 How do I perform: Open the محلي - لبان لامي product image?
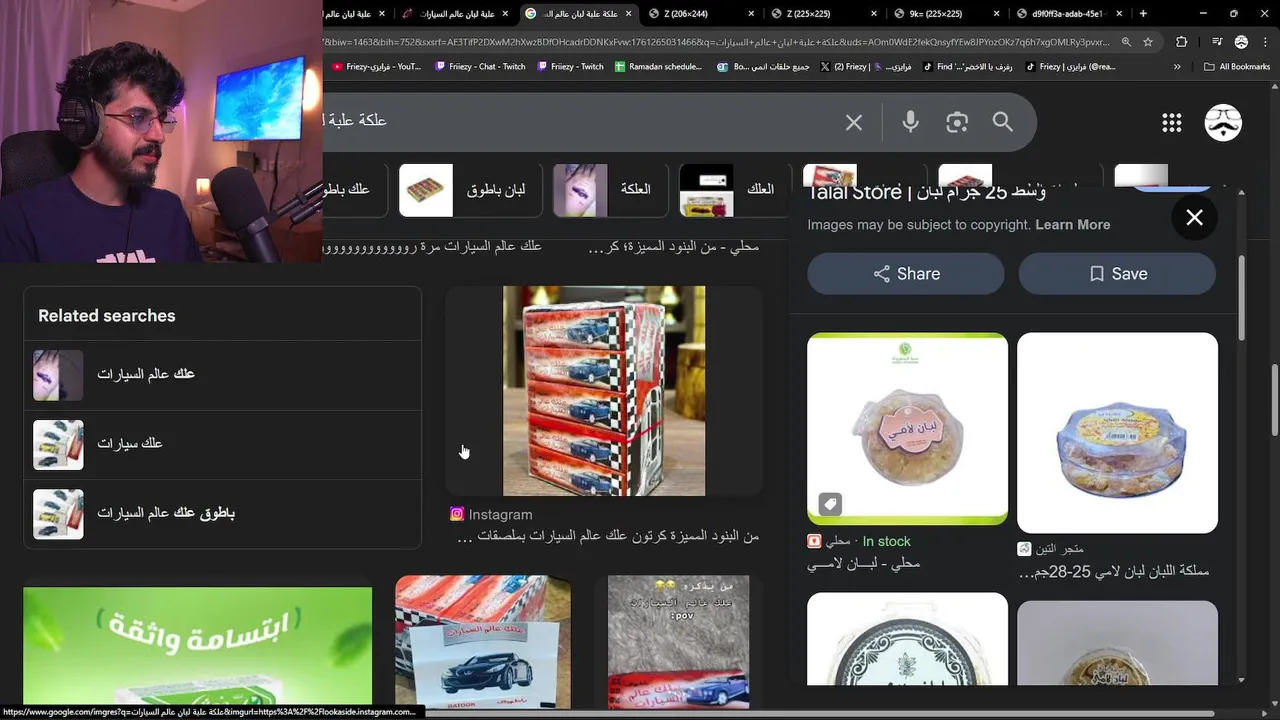tap(907, 428)
